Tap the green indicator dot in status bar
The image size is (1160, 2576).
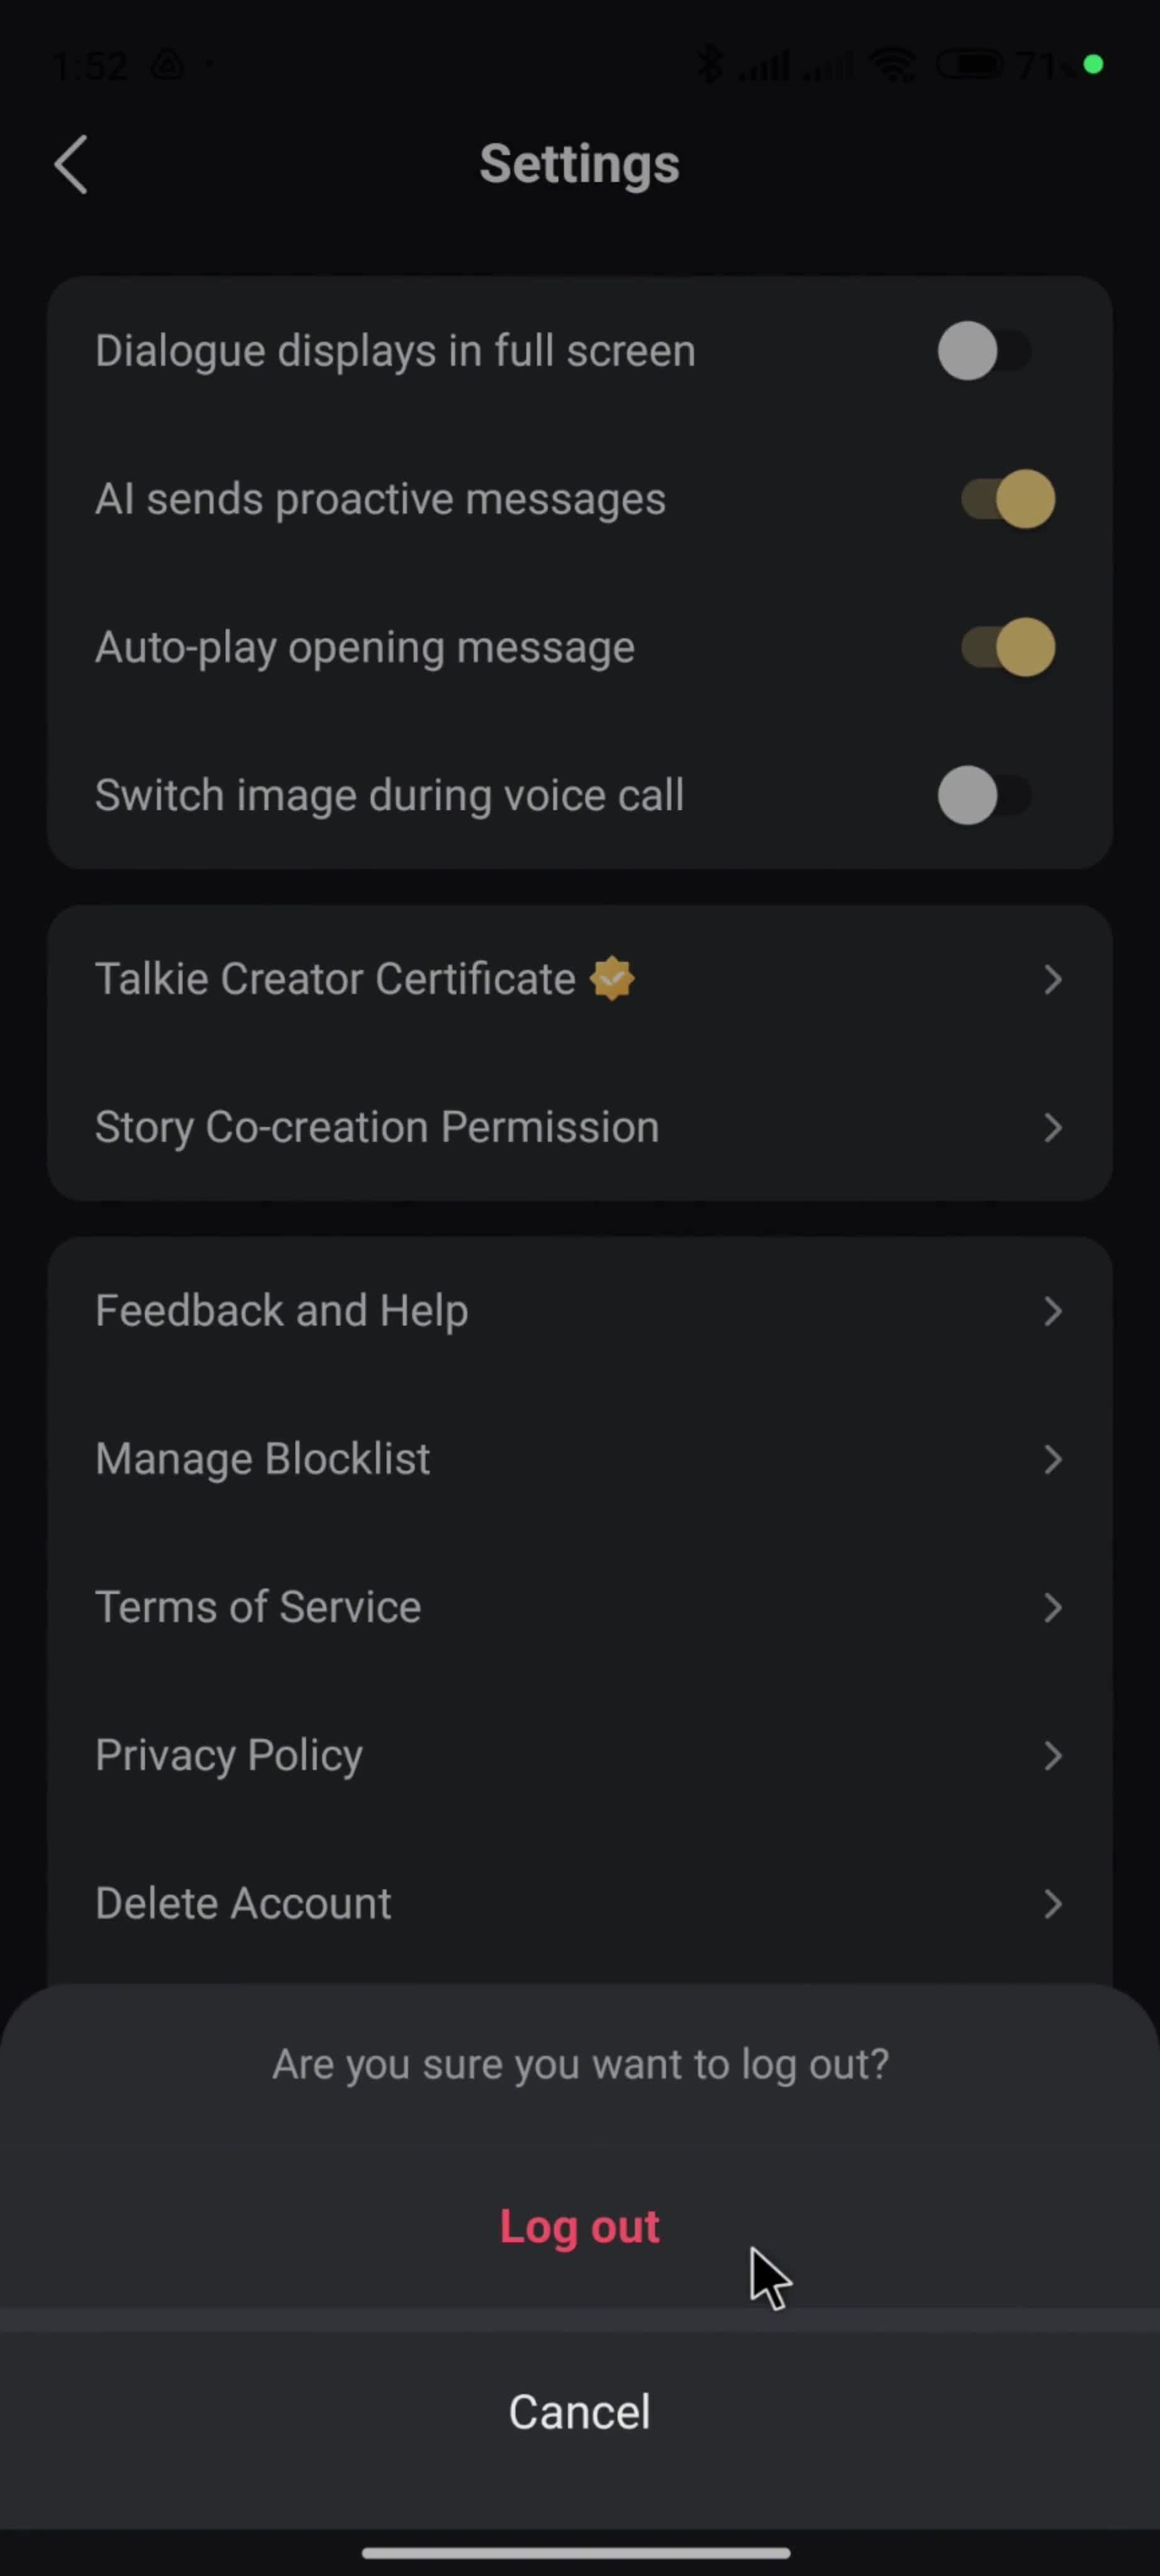point(1093,65)
